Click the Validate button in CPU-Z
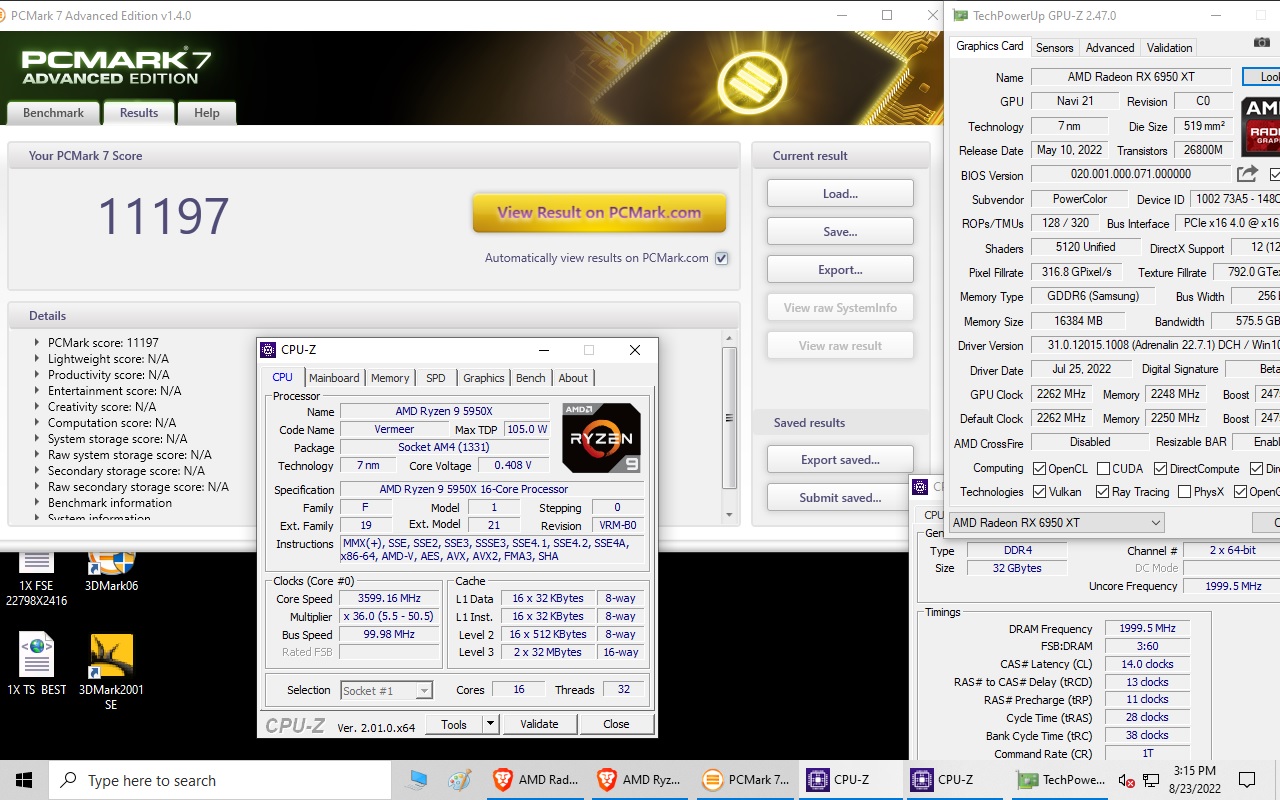 point(539,724)
